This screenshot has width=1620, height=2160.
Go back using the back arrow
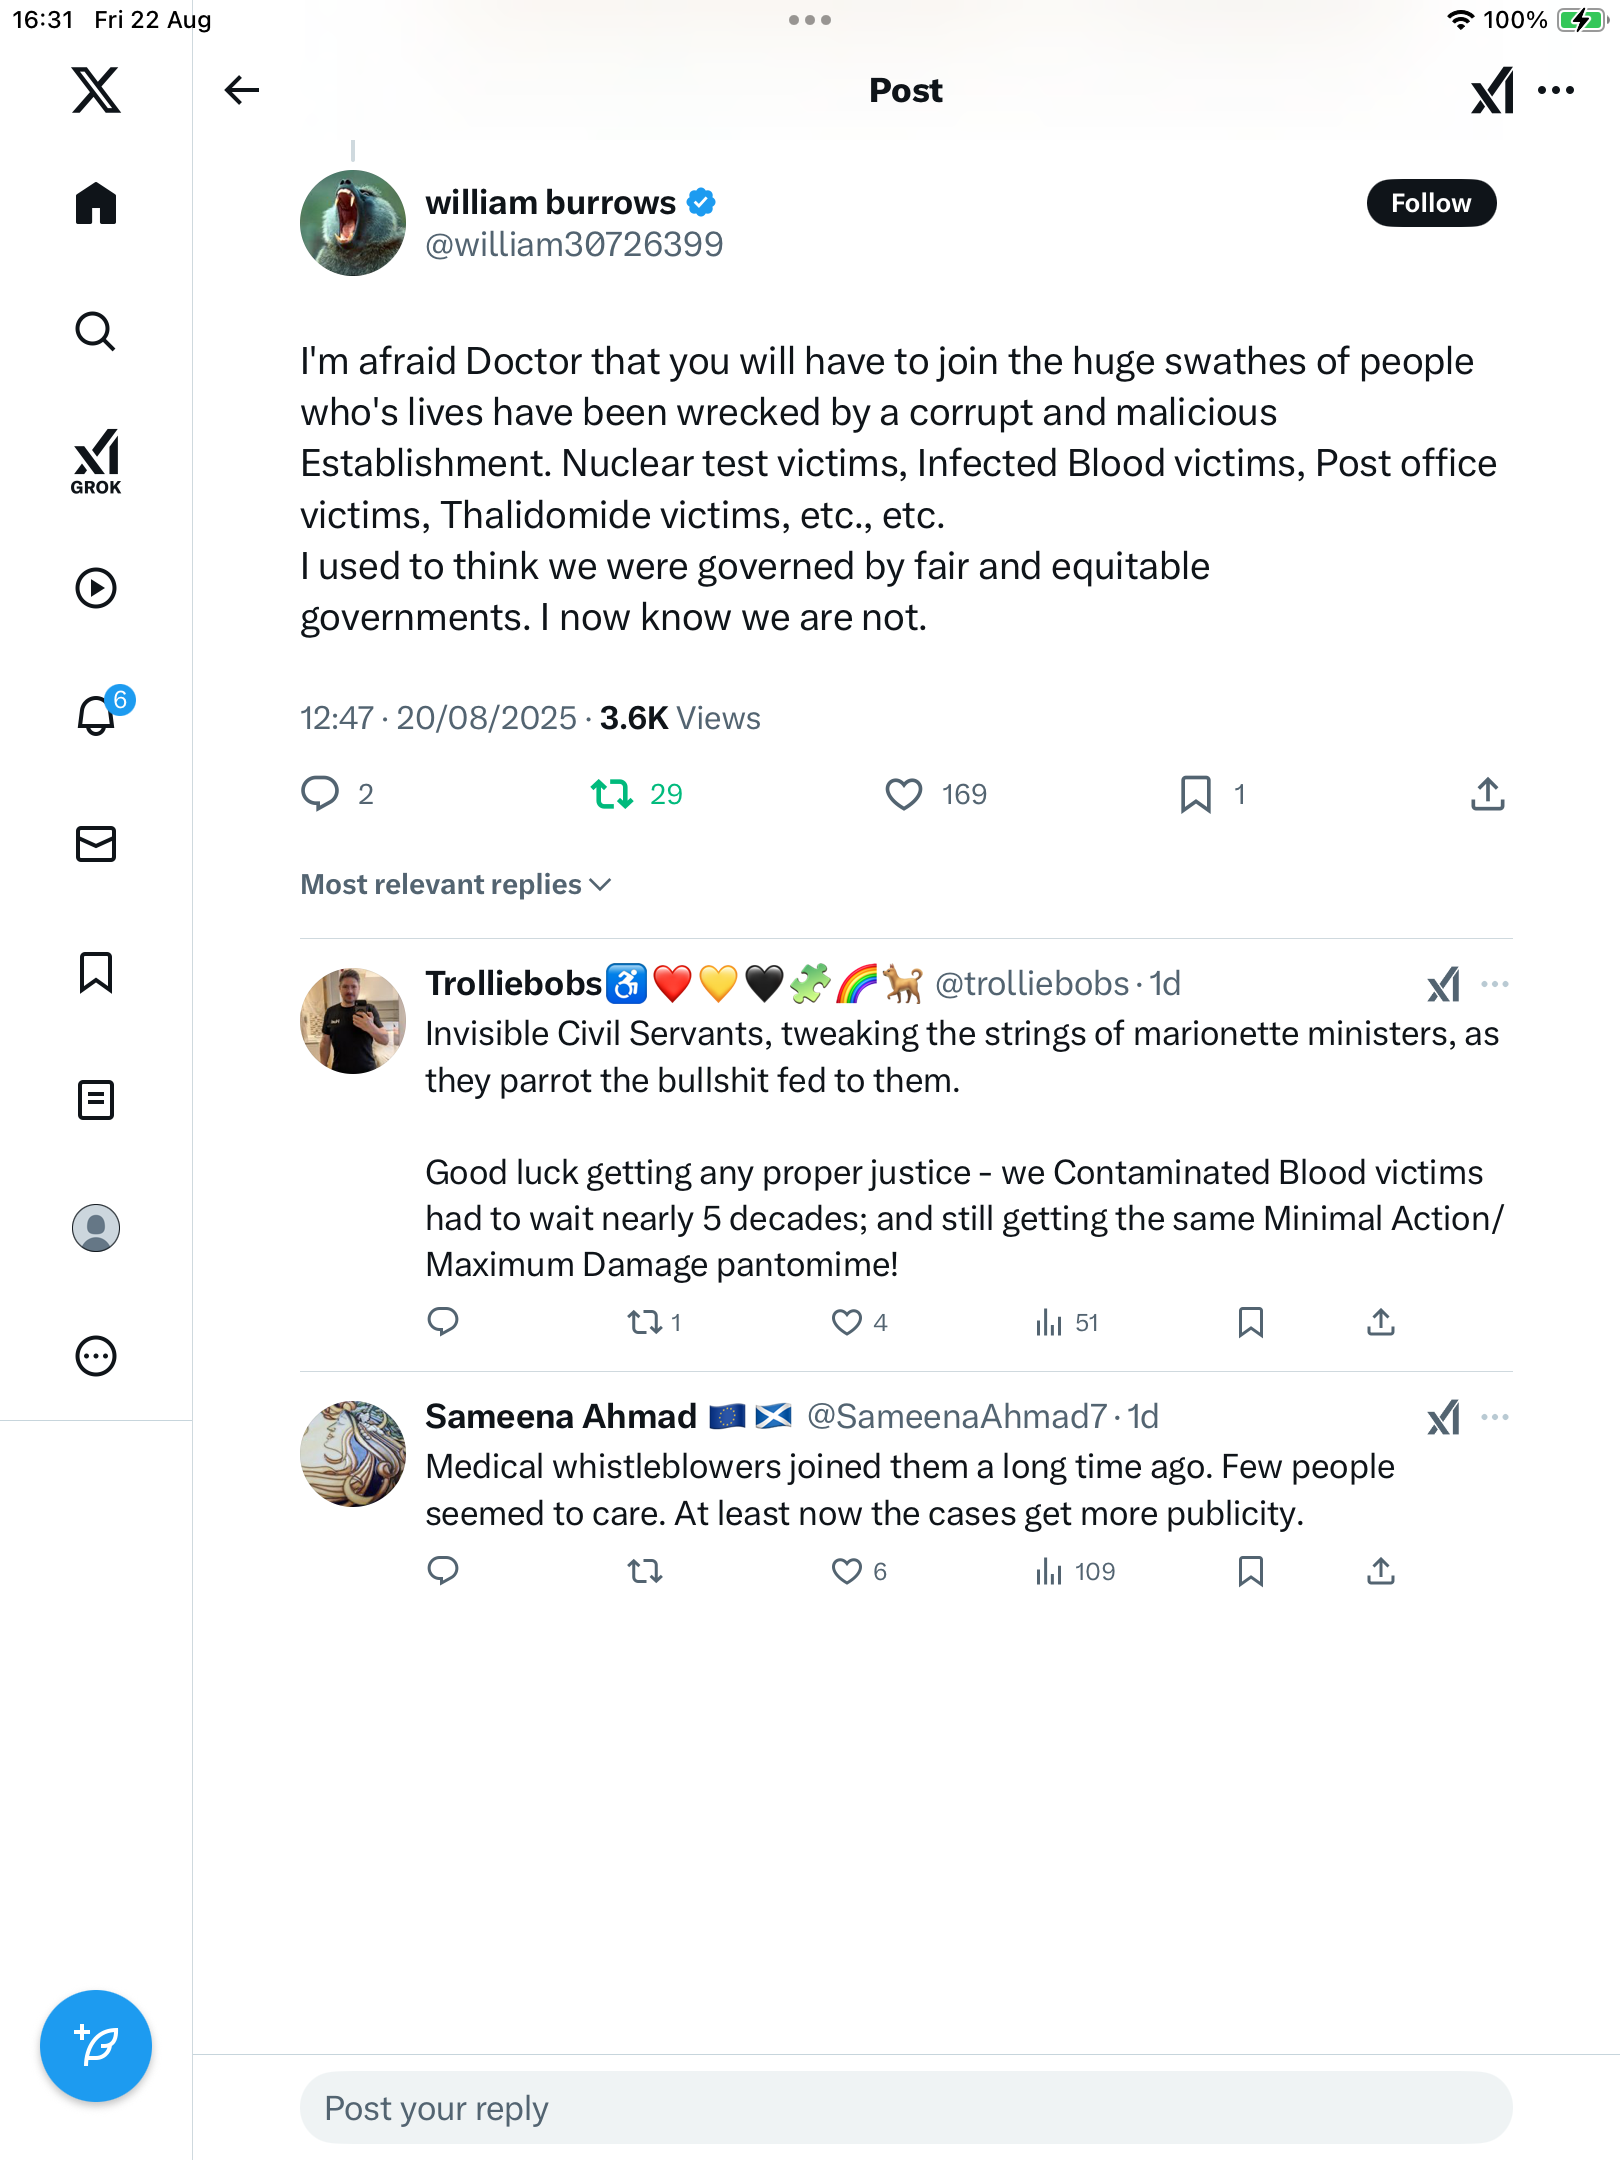tap(241, 90)
